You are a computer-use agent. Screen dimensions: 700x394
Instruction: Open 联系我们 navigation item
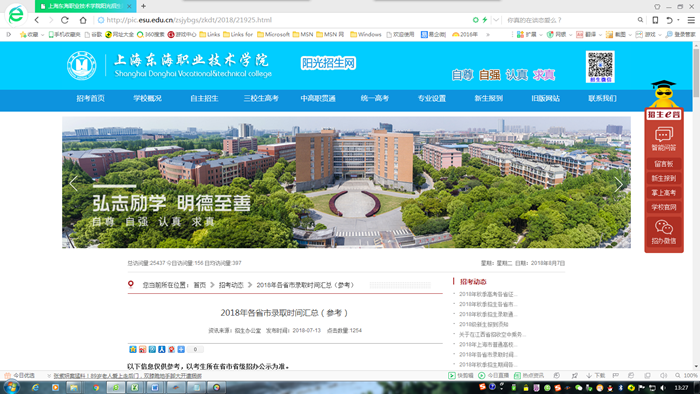[x=602, y=98]
